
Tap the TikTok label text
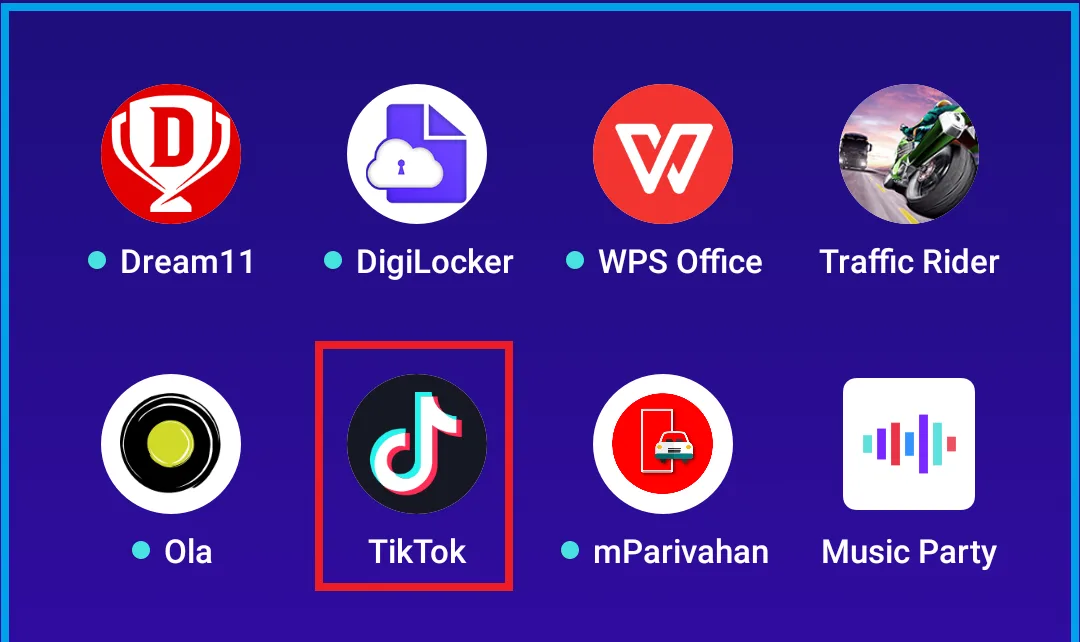point(417,552)
